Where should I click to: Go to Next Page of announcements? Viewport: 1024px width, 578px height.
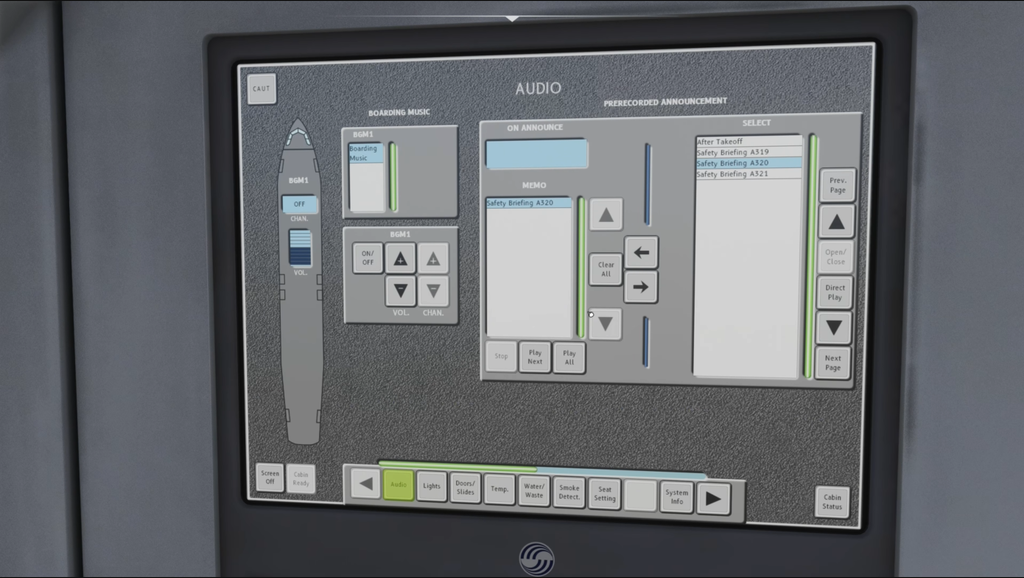tap(833, 363)
